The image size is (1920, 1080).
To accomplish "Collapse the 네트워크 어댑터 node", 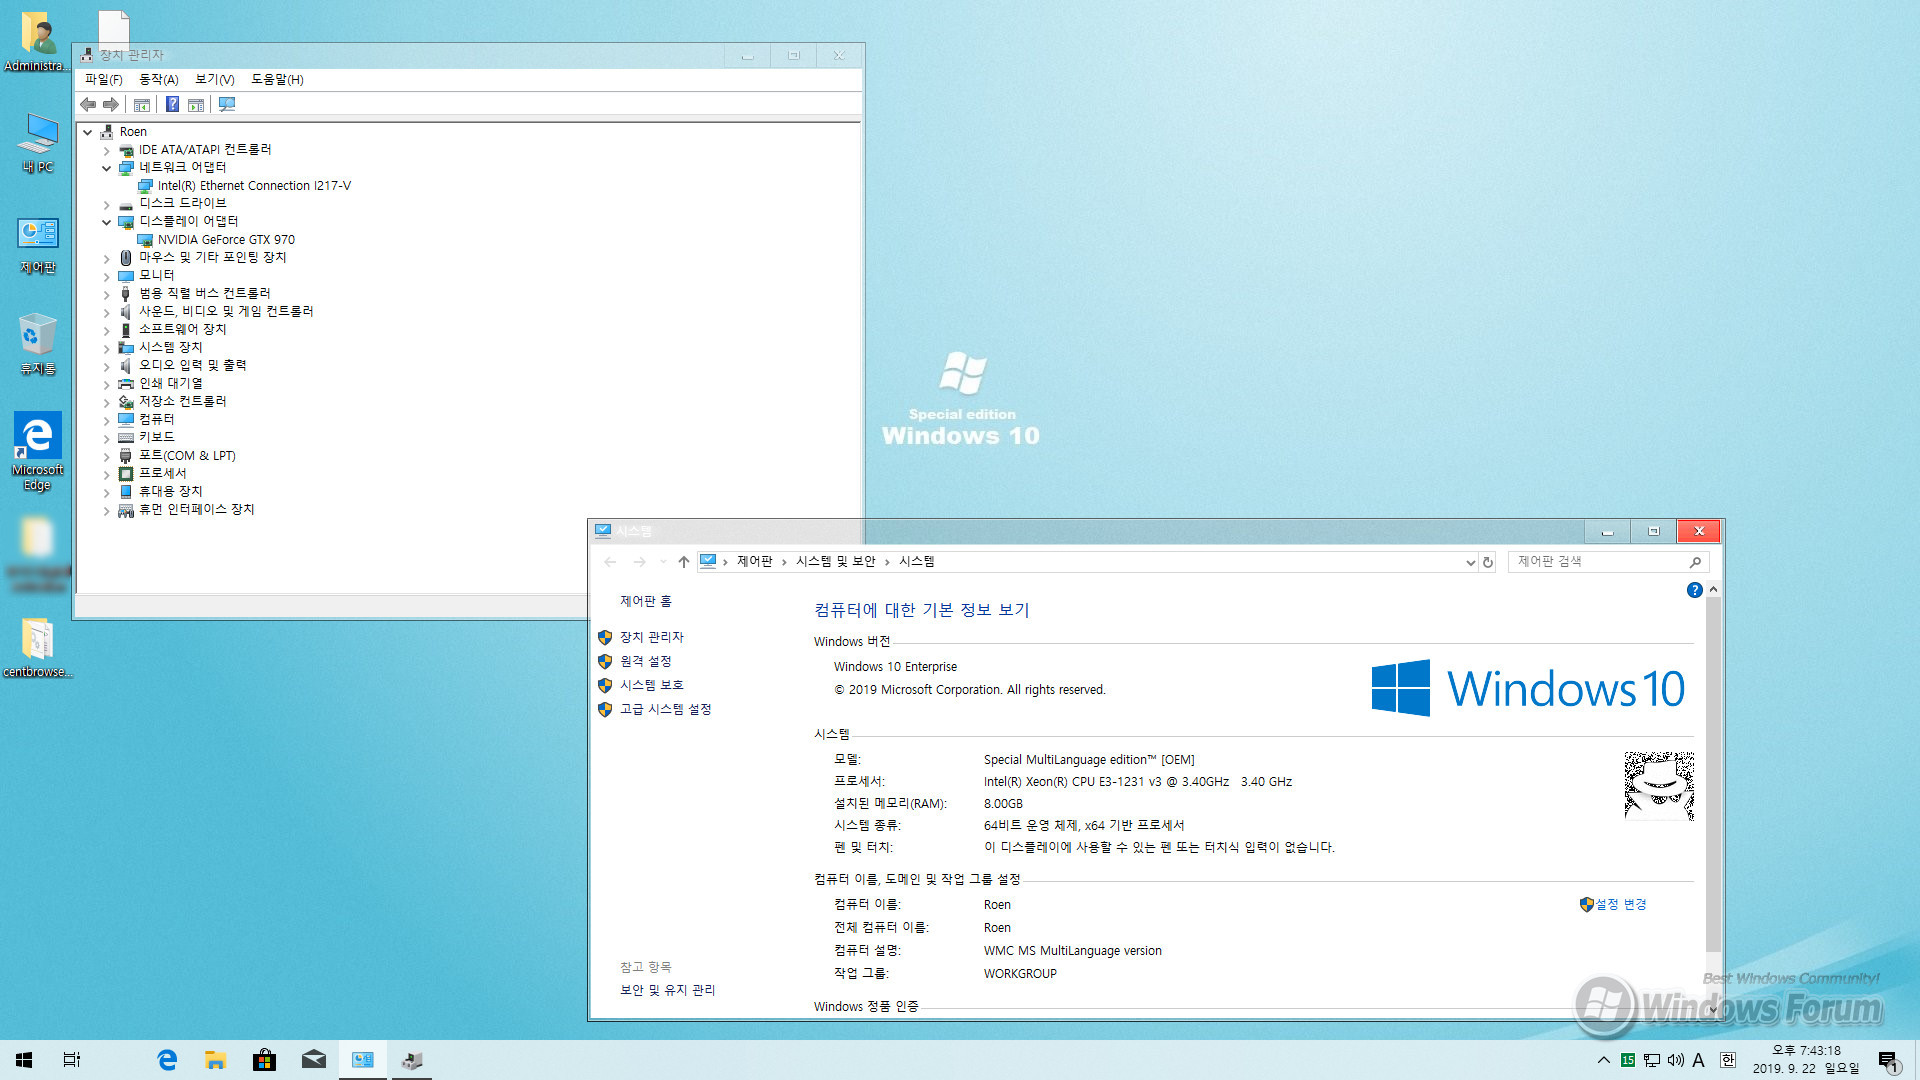I will point(107,168).
